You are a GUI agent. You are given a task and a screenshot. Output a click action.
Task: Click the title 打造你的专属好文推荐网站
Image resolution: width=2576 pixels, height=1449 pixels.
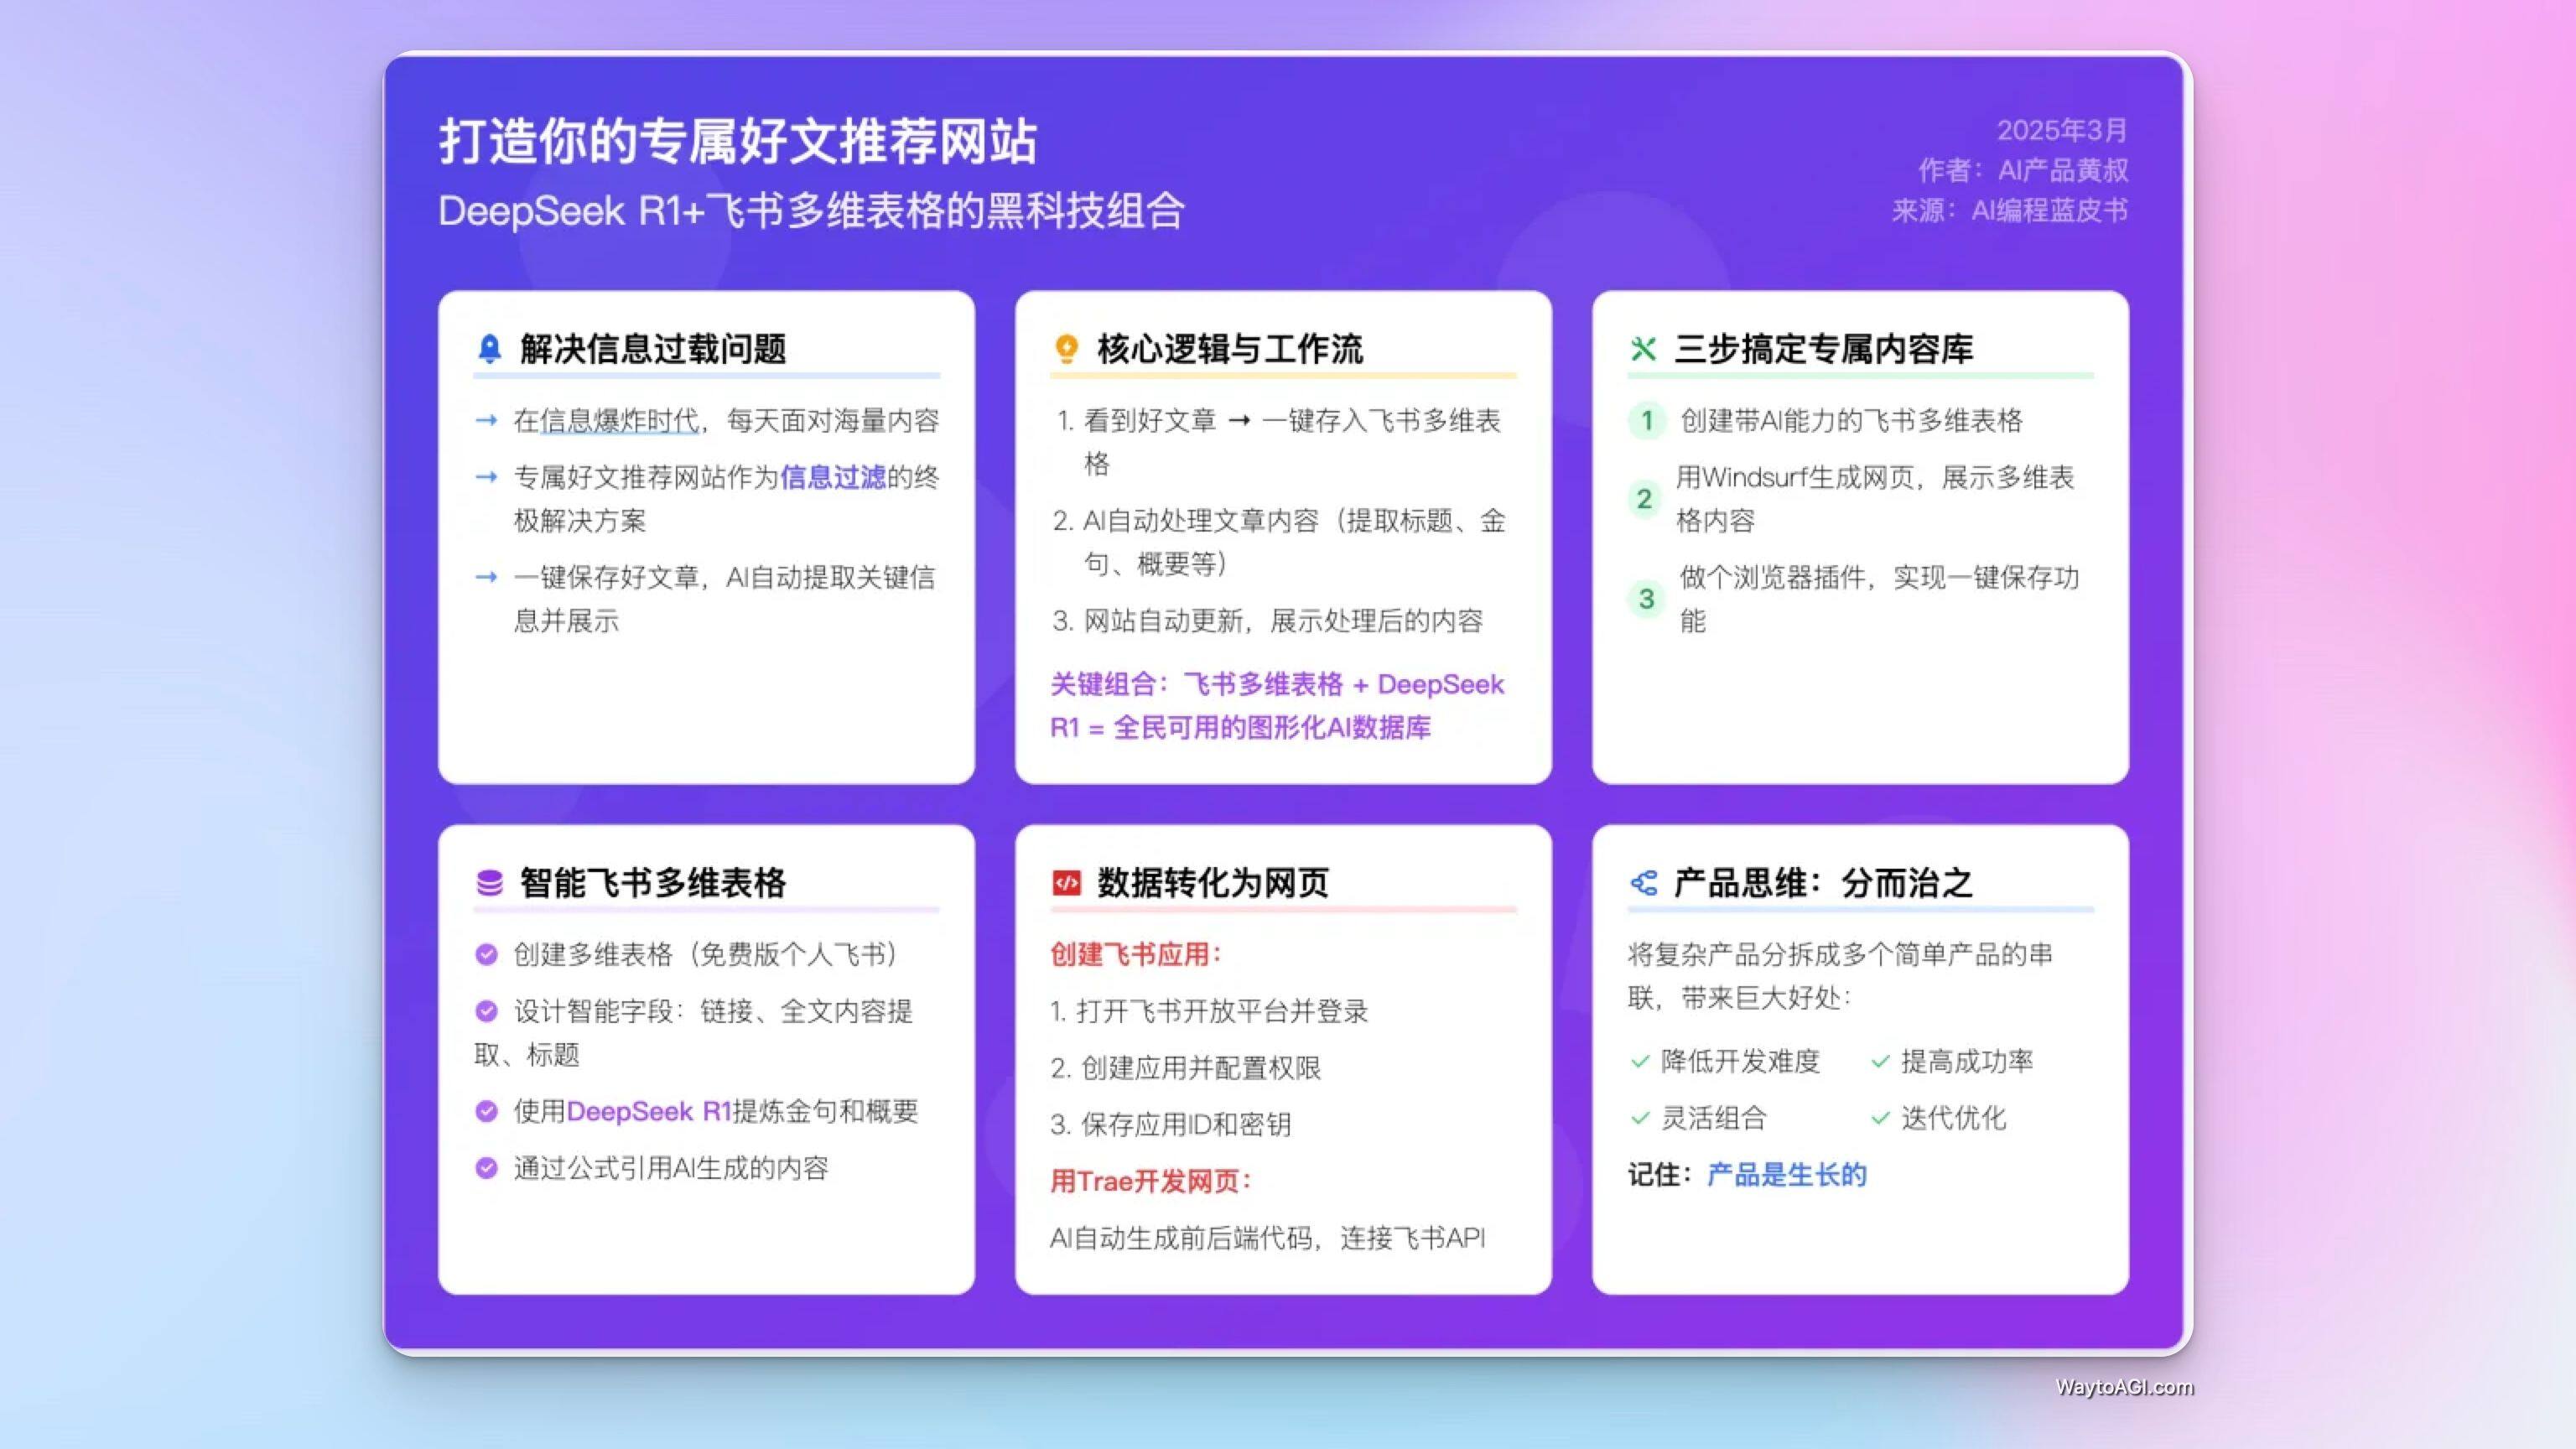pyautogui.click(x=738, y=140)
